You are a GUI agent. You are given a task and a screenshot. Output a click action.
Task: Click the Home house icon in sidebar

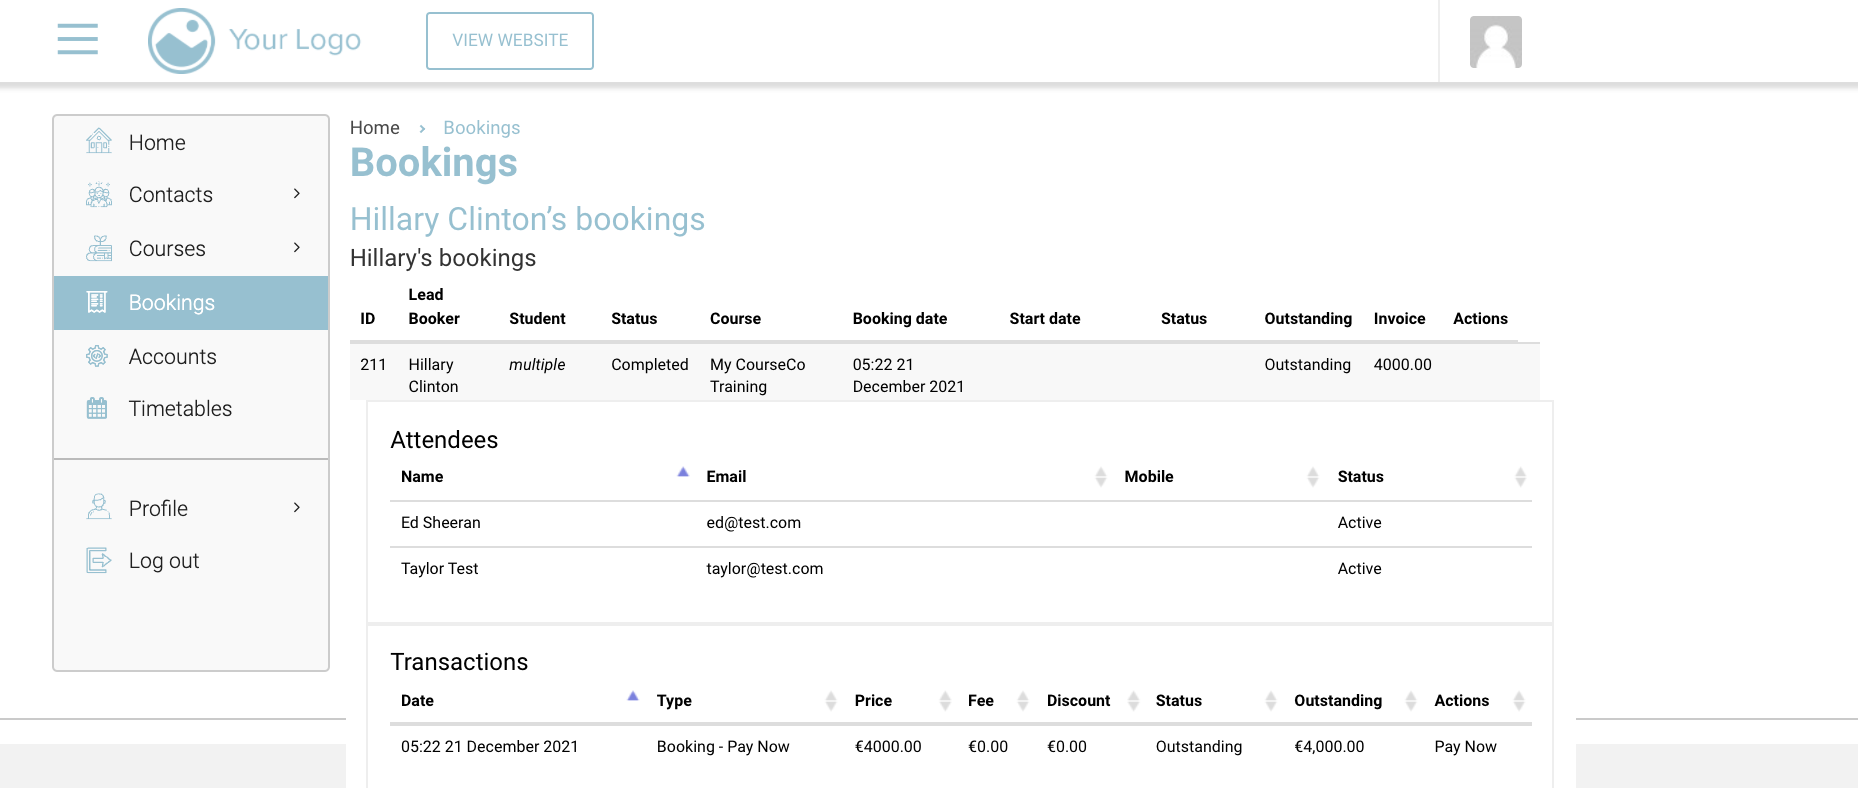[98, 142]
